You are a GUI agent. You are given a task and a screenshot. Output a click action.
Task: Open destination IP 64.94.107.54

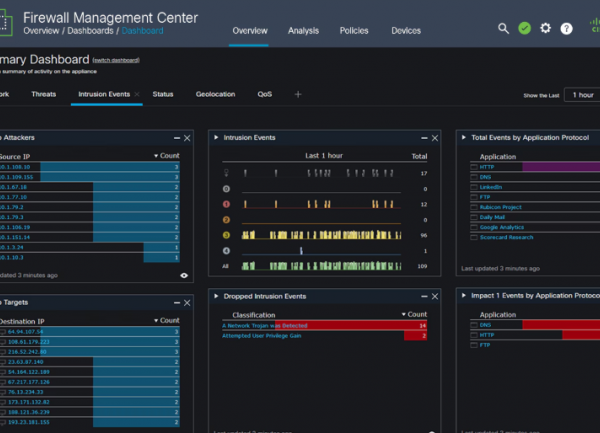tap(26, 332)
